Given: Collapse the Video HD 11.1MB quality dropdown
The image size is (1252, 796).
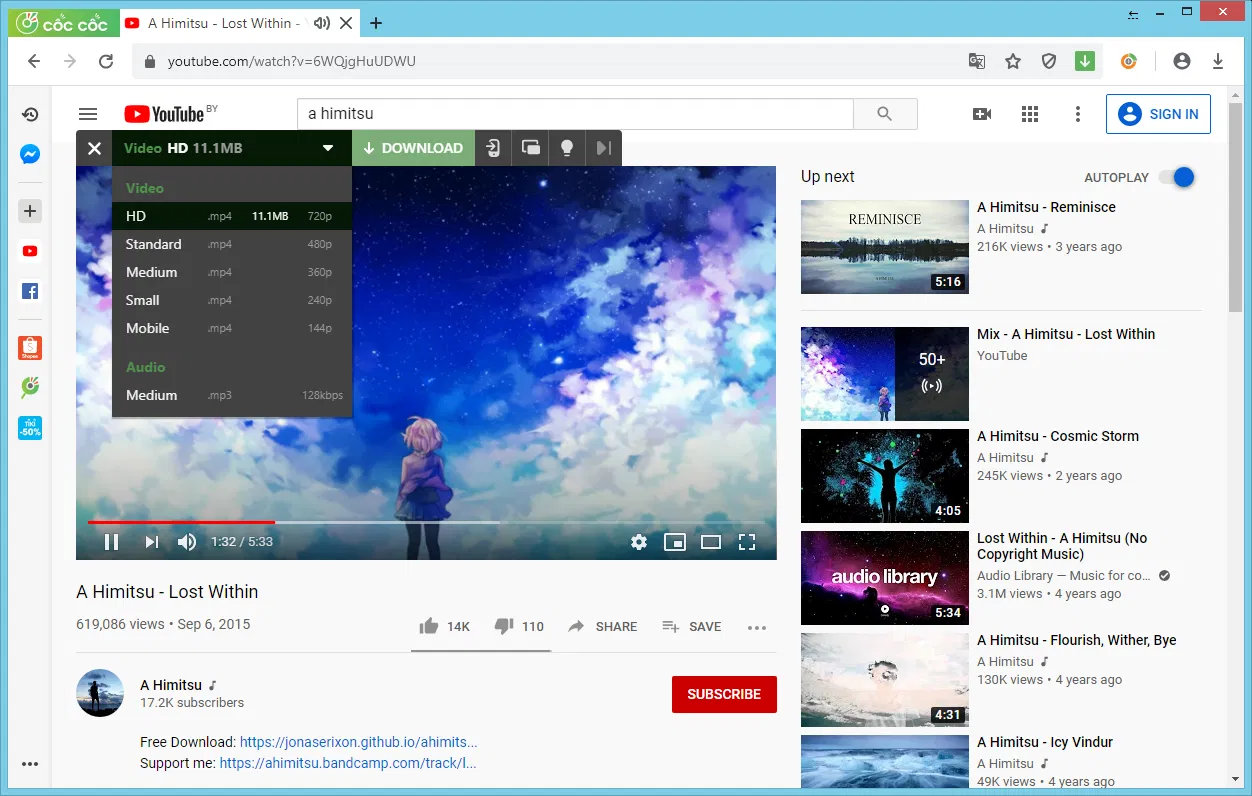Looking at the screenshot, I should (232, 148).
